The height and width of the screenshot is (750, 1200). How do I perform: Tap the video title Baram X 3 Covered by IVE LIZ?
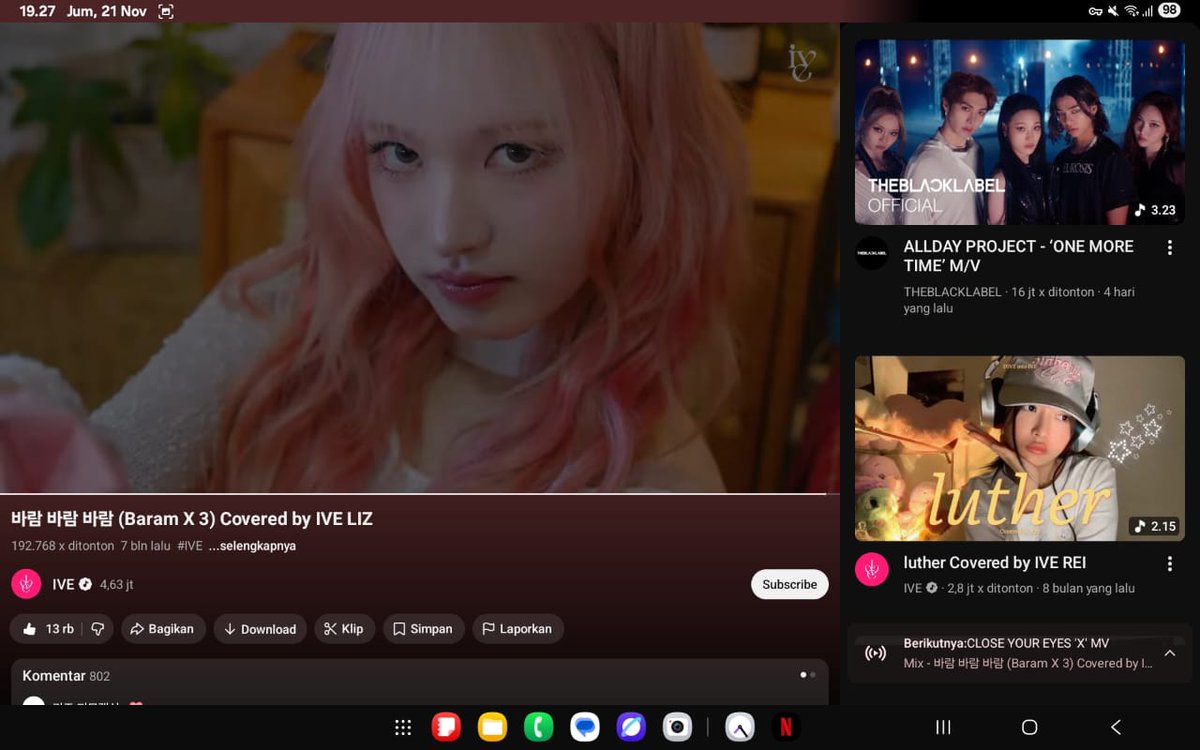pyautogui.click(x=192, y=519)
